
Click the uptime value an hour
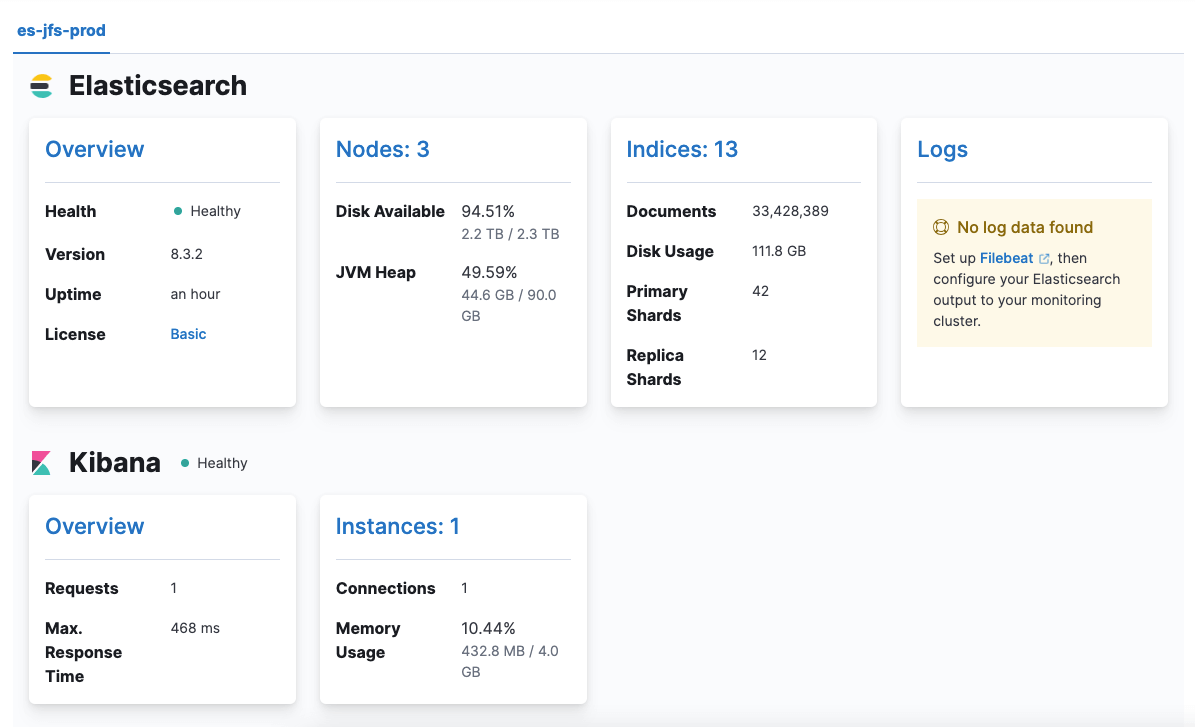[195, 294]
